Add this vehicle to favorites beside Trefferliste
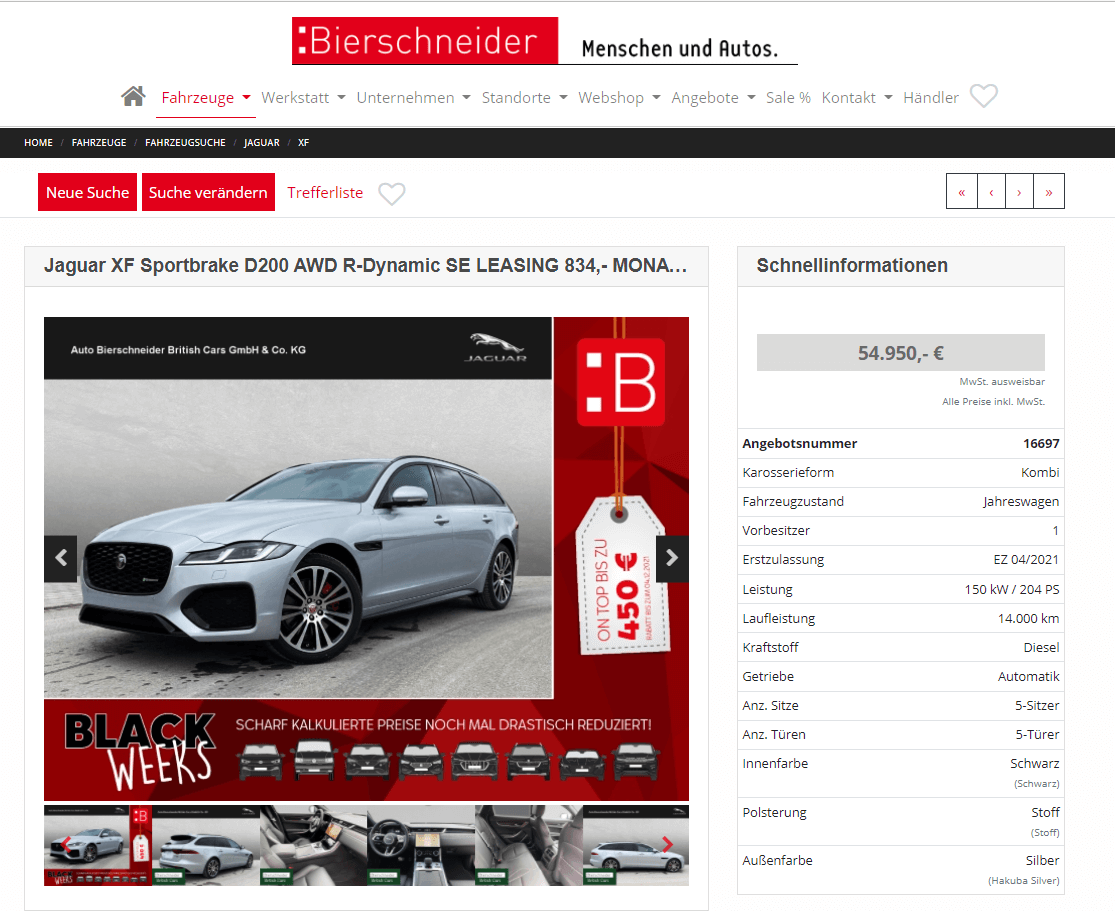Viewport: 1115px width, 911px height. click(x=392, y=193)
